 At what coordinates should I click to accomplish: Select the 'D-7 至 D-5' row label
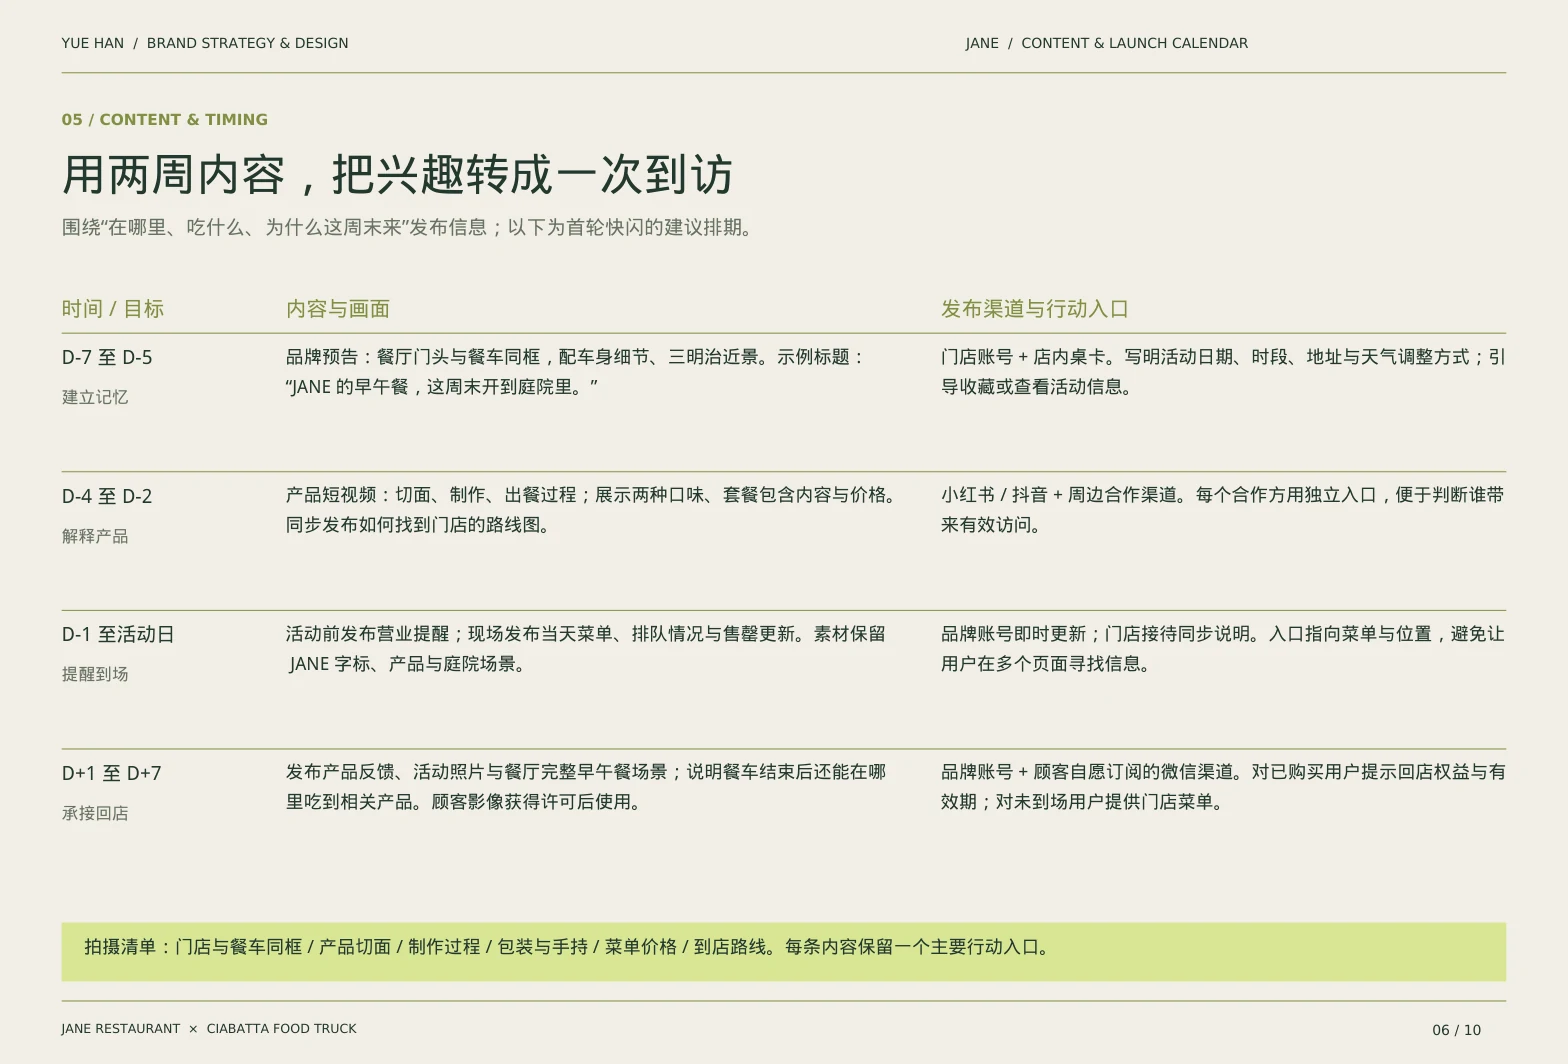[107, 358]
